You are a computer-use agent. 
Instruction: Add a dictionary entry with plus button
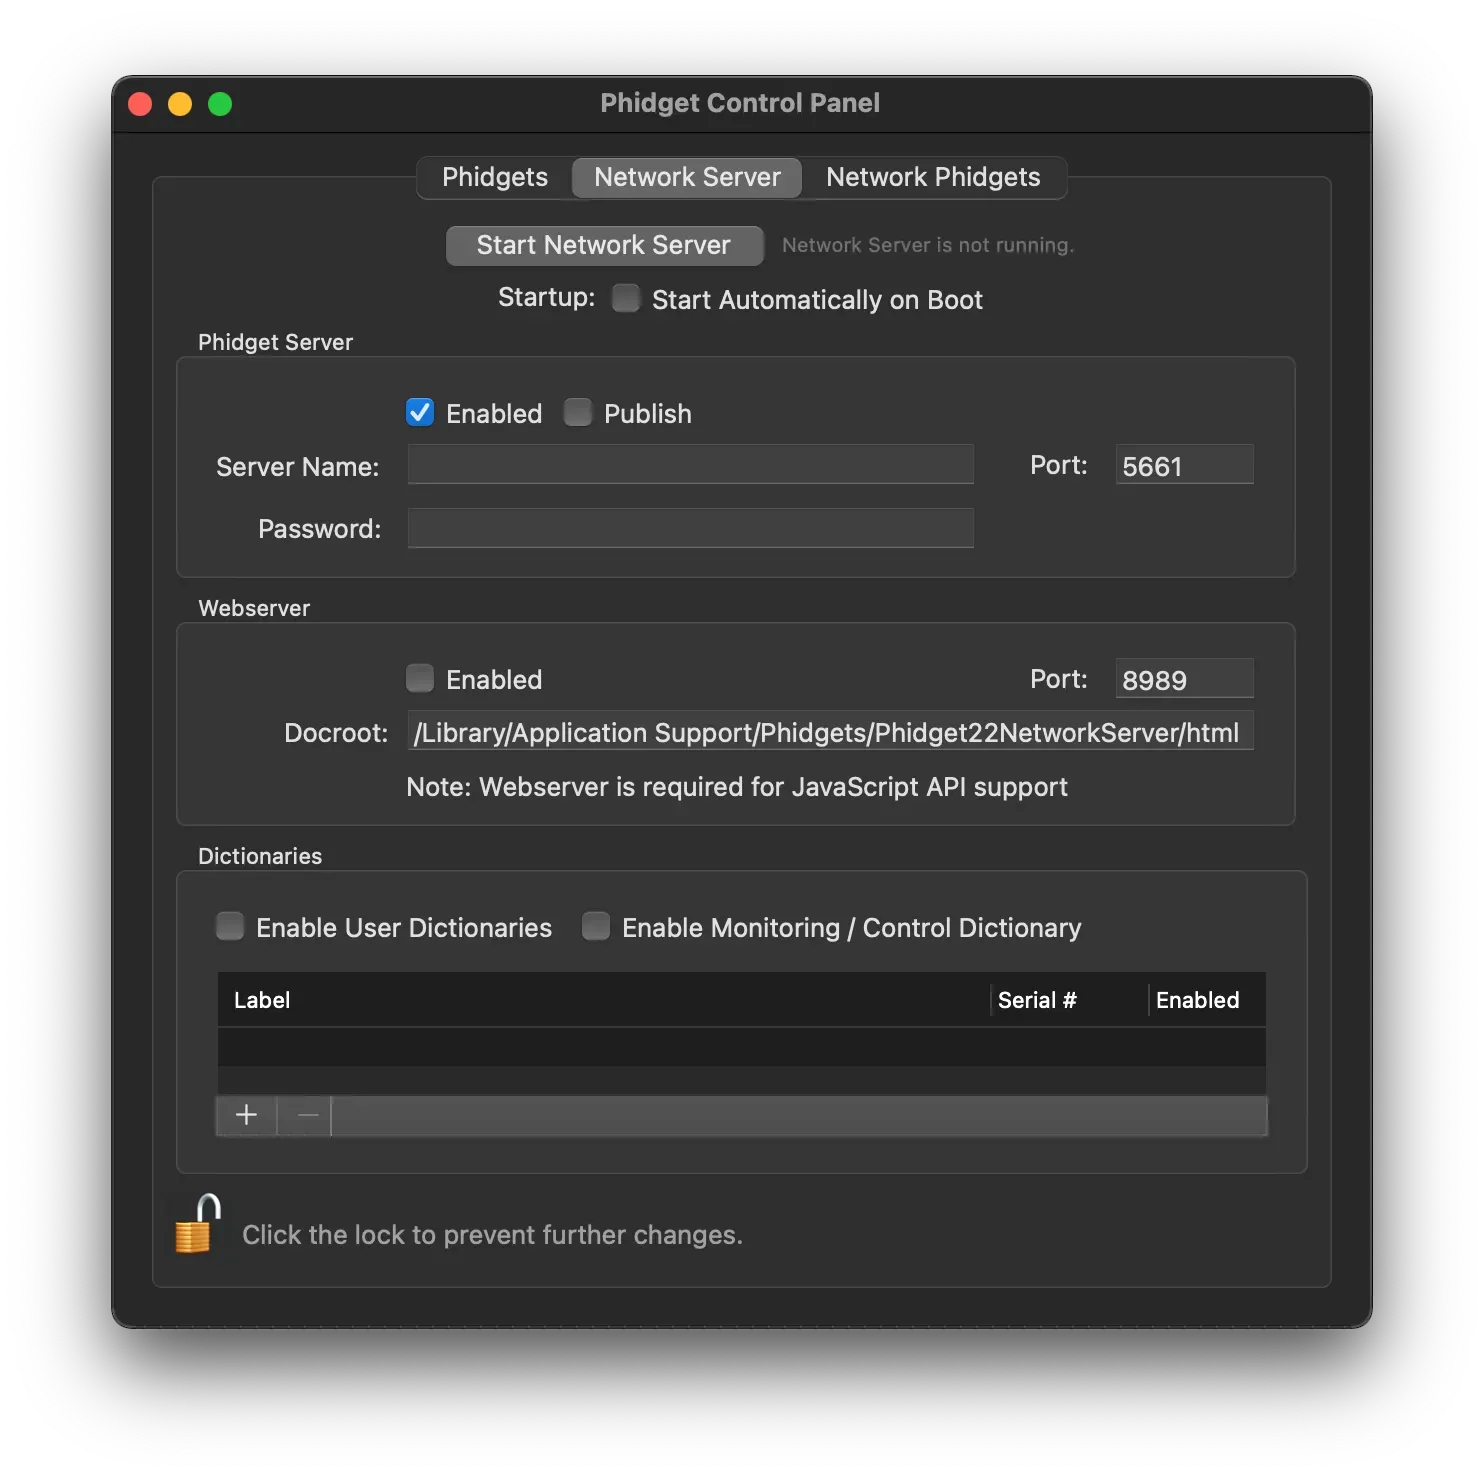point(247,1115)
